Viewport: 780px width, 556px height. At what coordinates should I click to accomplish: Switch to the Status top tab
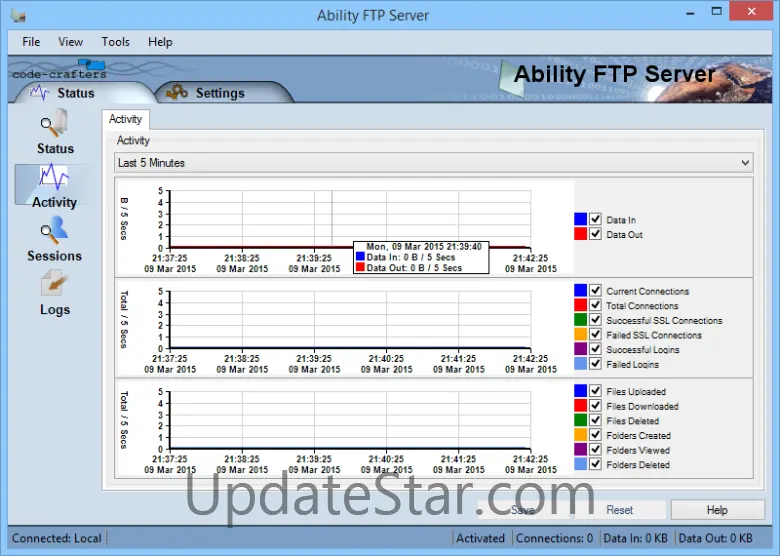pos(75,93)
